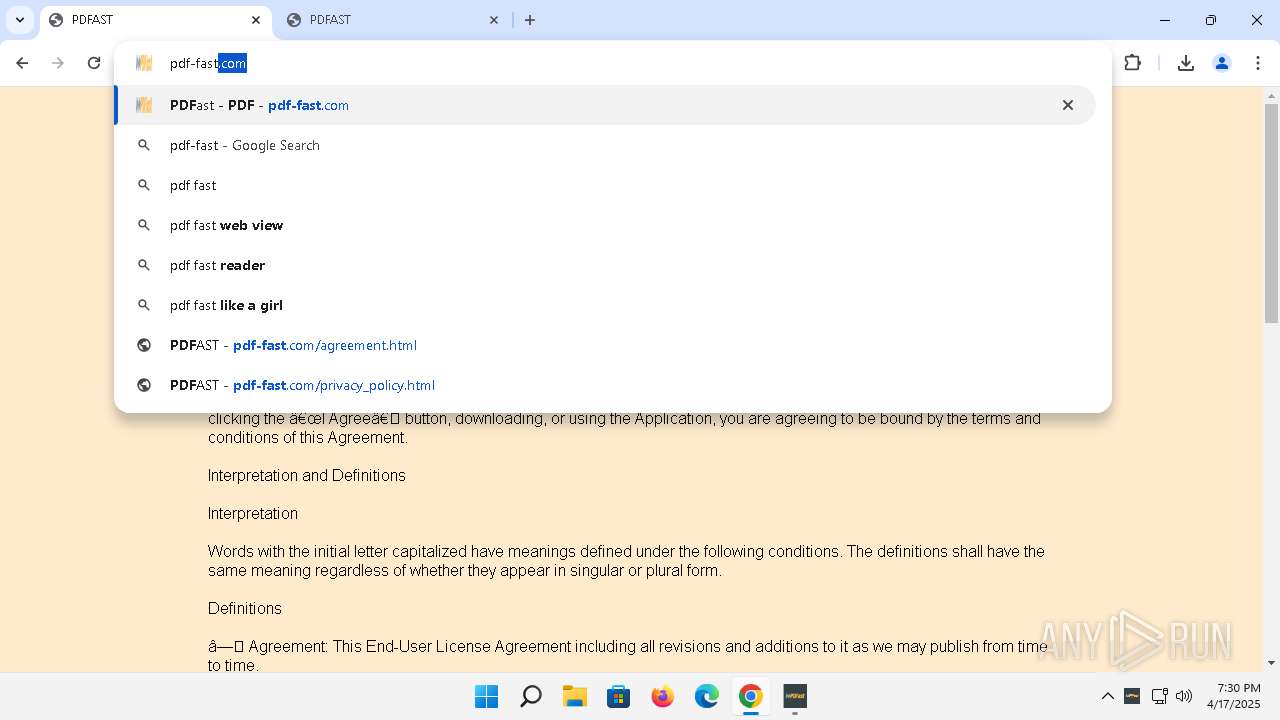The height and width of the screenshot is (720, 1280).
Task: Launch Firefox from the taskbar
Action: 663,696
